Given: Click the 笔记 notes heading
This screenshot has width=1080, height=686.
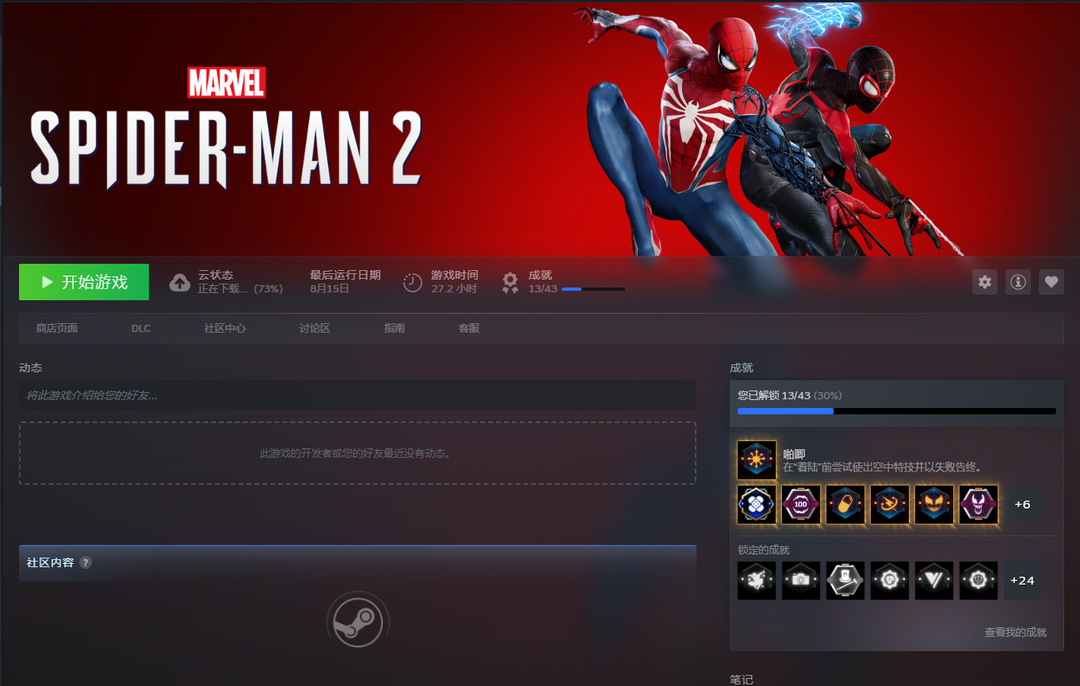Looking at the screenshot, I should (741, 680).
